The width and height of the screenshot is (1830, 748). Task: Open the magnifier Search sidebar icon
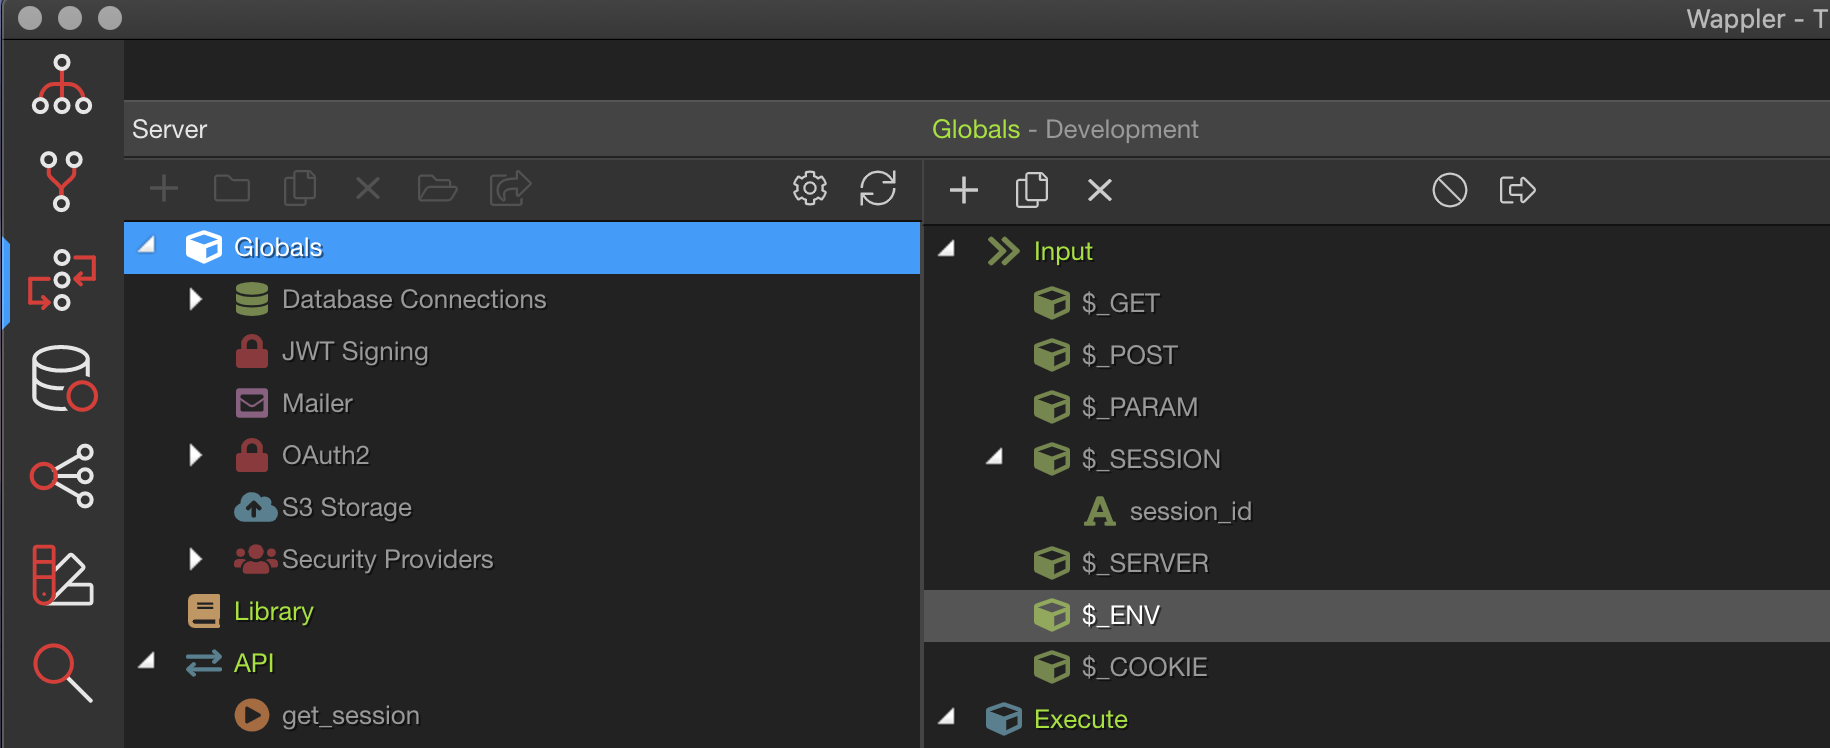click(x=63, y=673)
